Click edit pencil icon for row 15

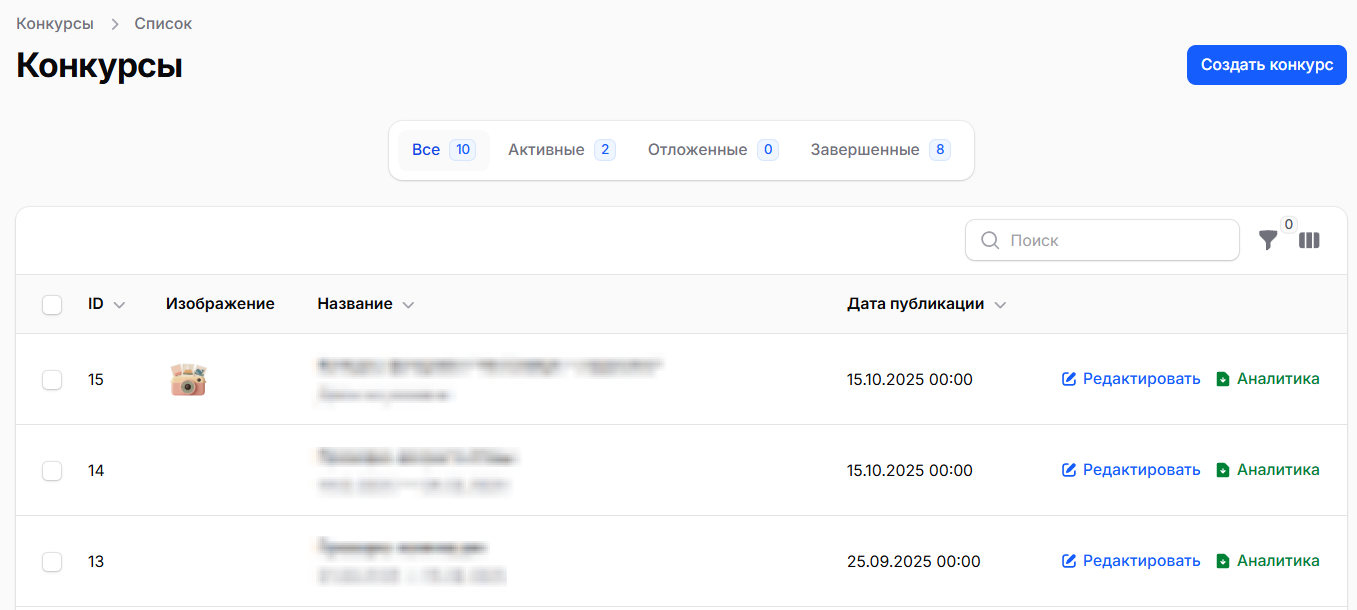(1069, 379)
